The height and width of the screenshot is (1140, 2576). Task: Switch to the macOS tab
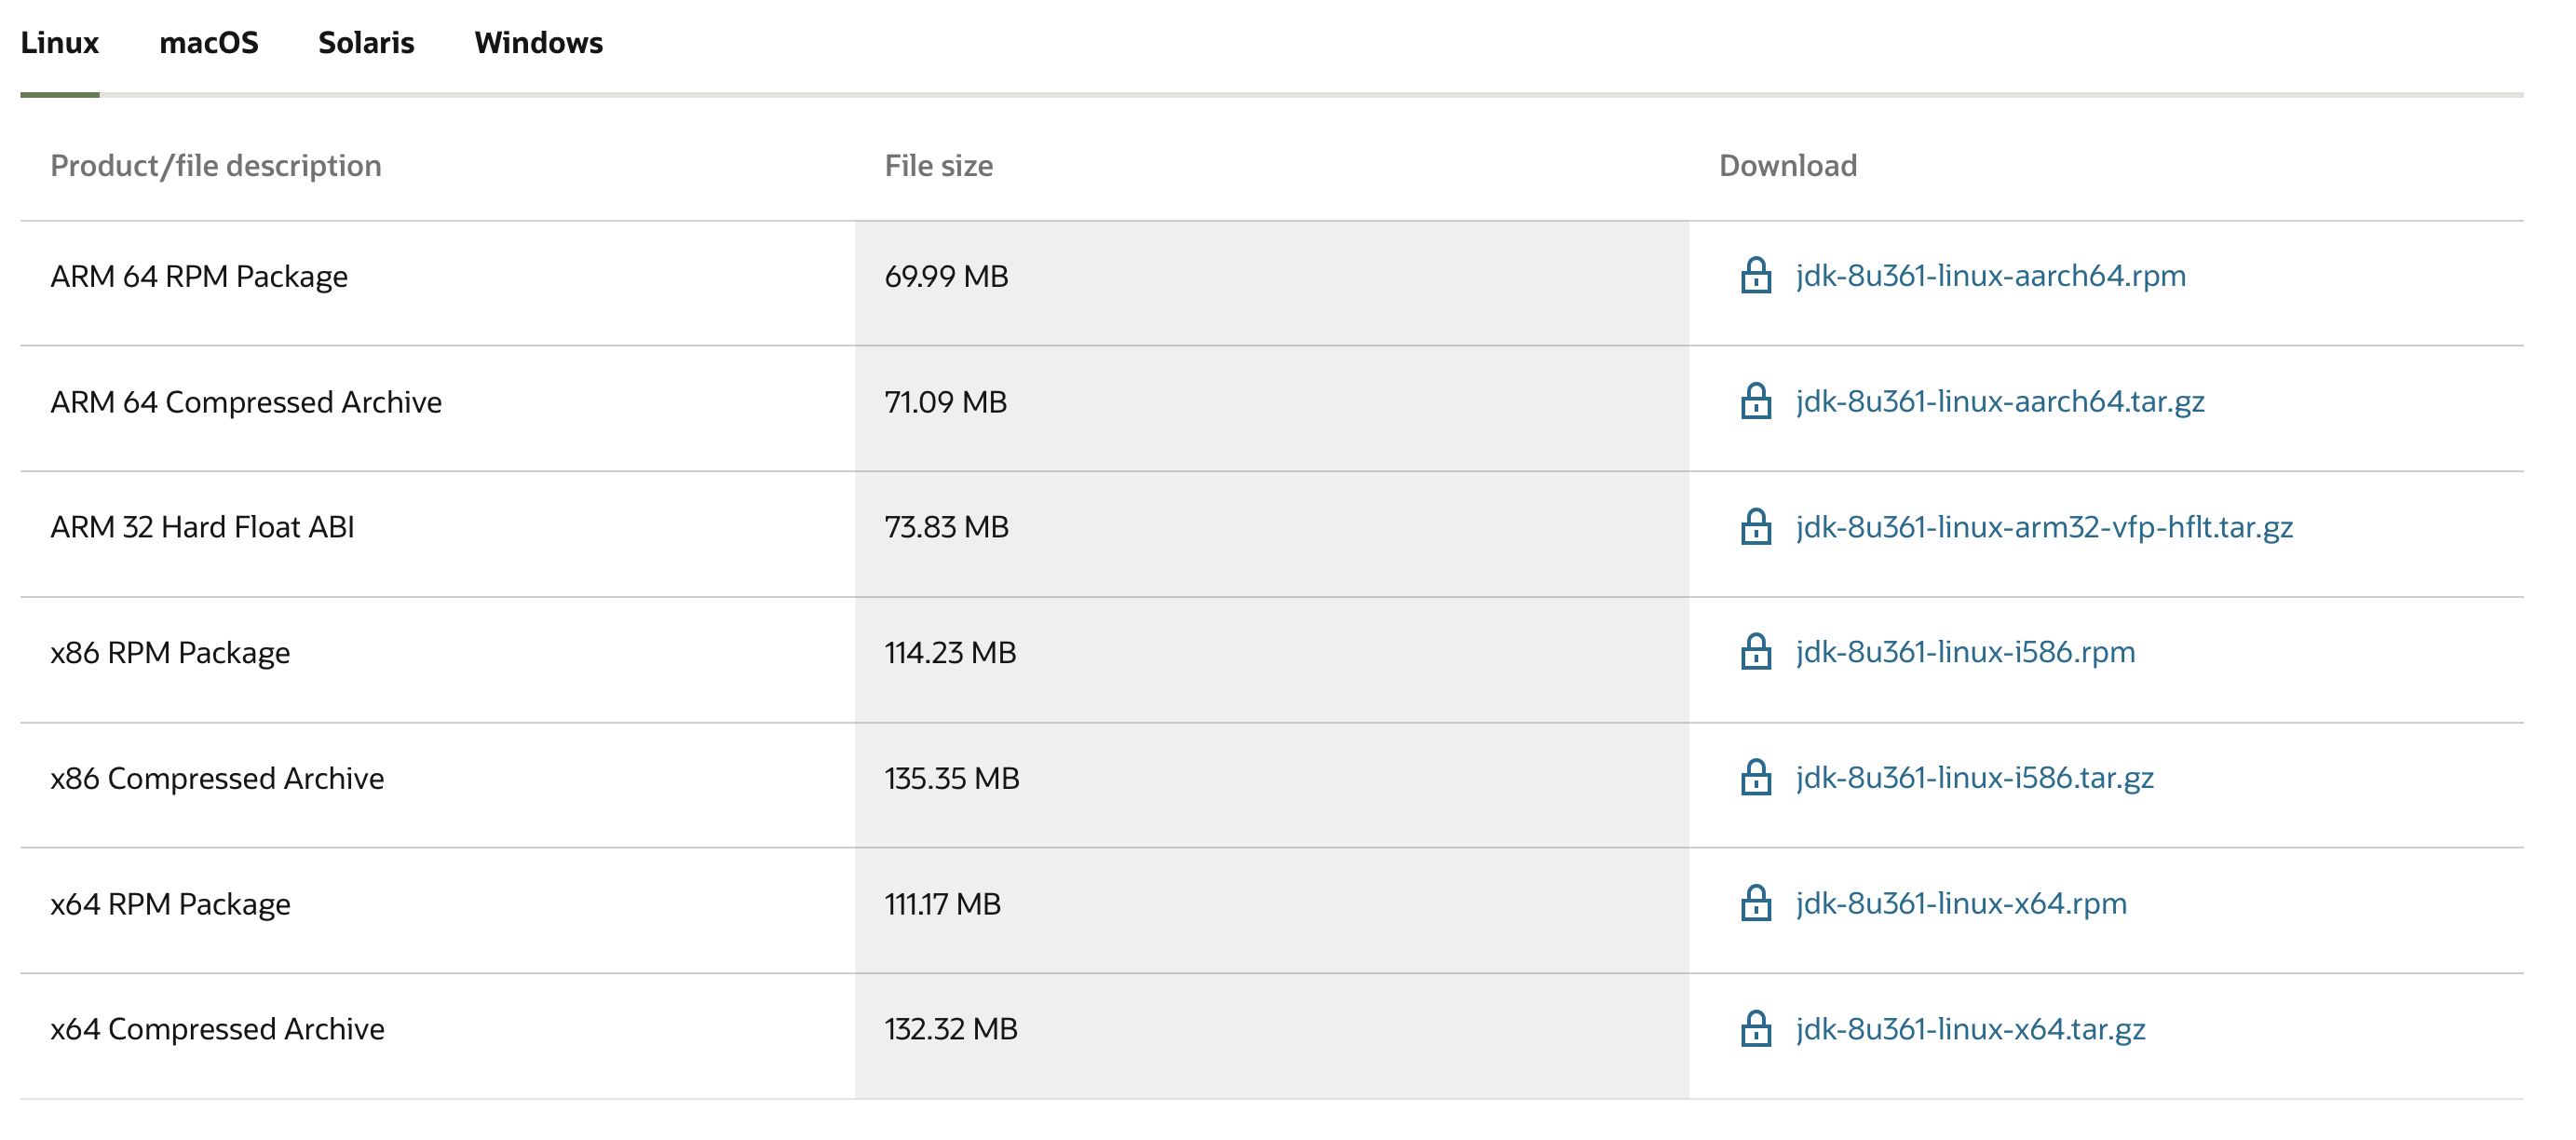pos(208,43)
